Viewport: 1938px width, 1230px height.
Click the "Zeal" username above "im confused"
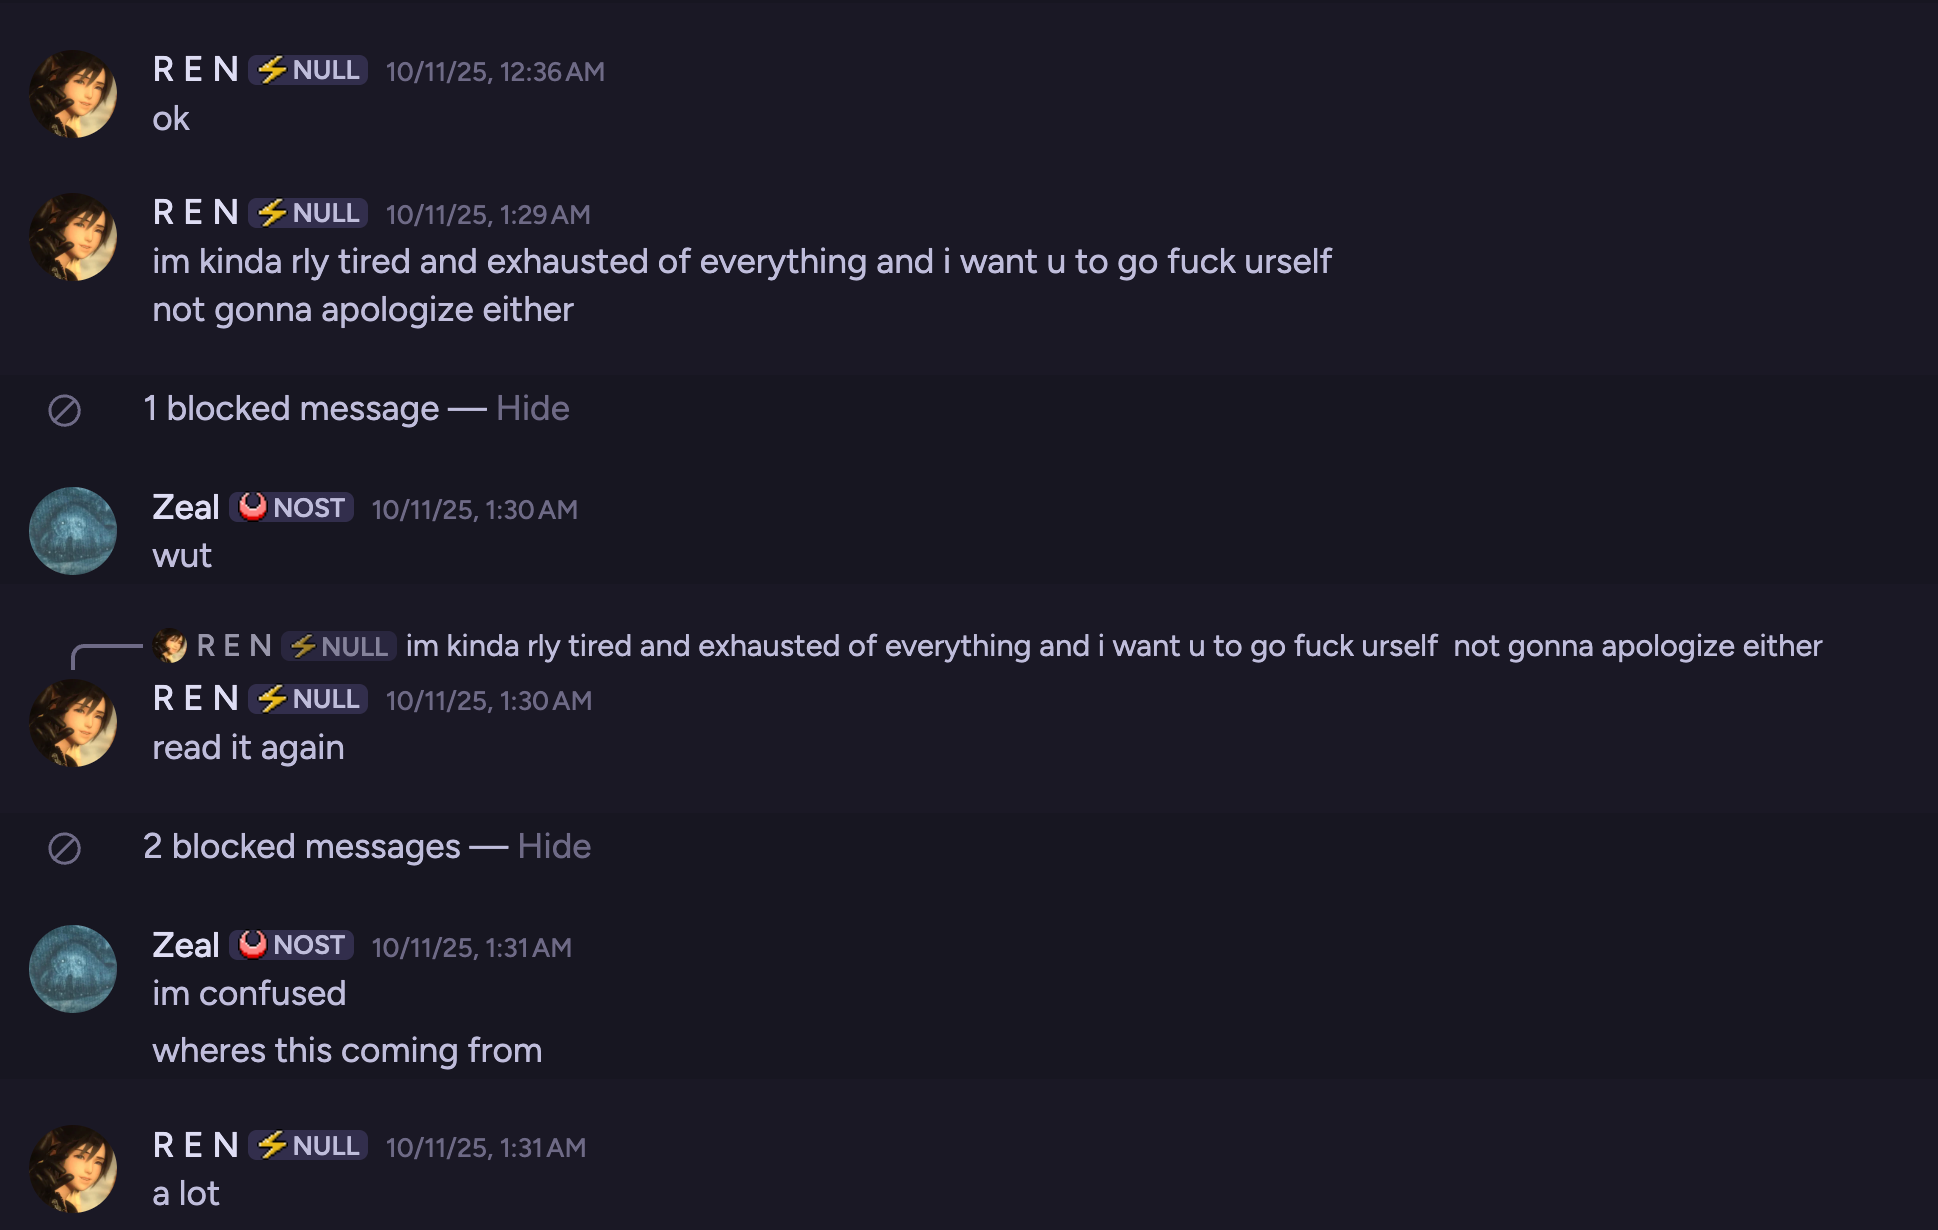point(186,944)
